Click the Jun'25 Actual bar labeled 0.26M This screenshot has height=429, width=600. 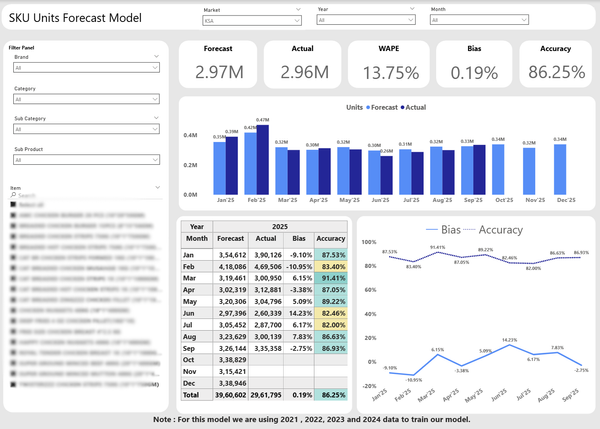tap(386, 175)
